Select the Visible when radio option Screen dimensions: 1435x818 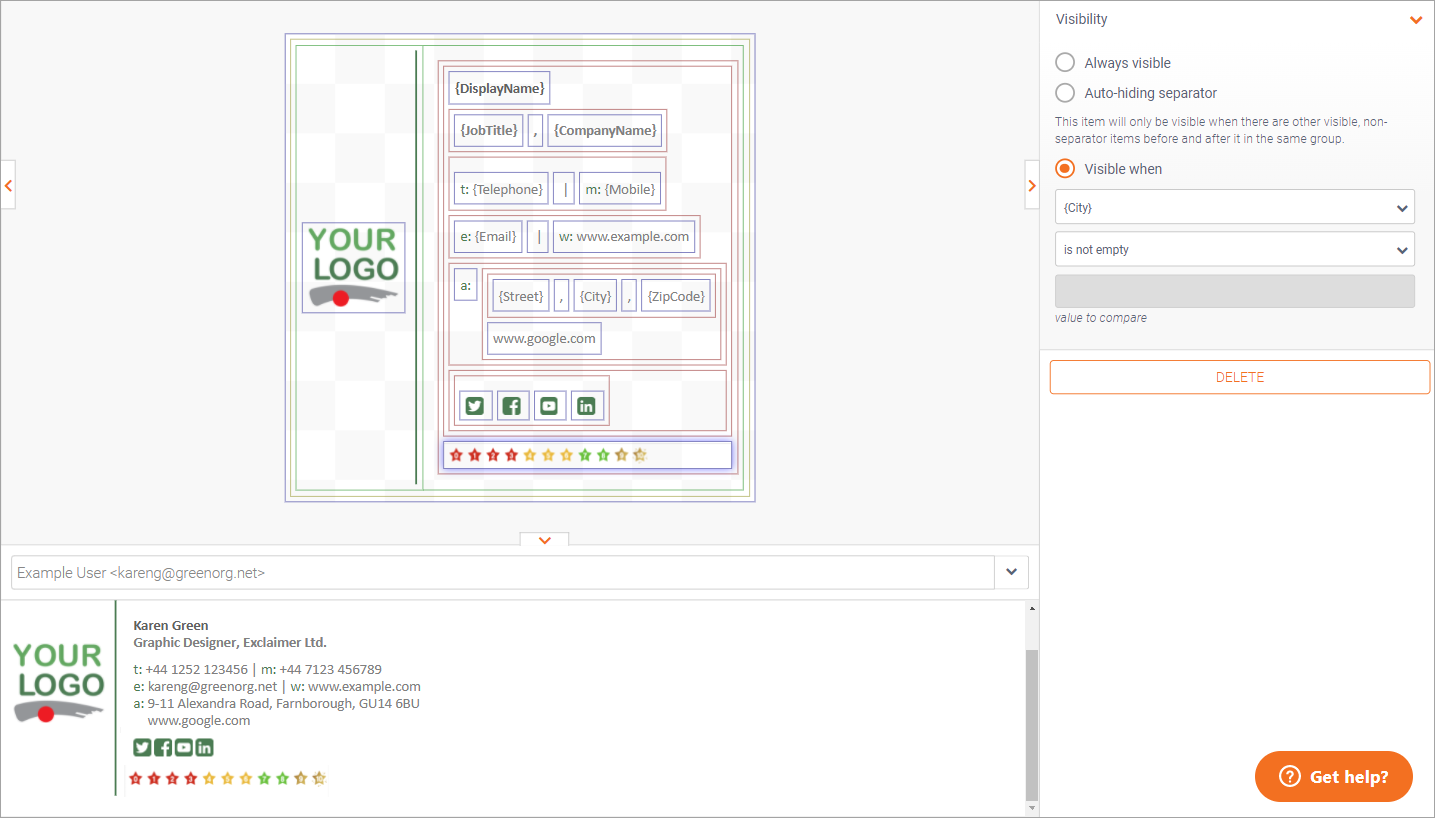pos(1065,169)
